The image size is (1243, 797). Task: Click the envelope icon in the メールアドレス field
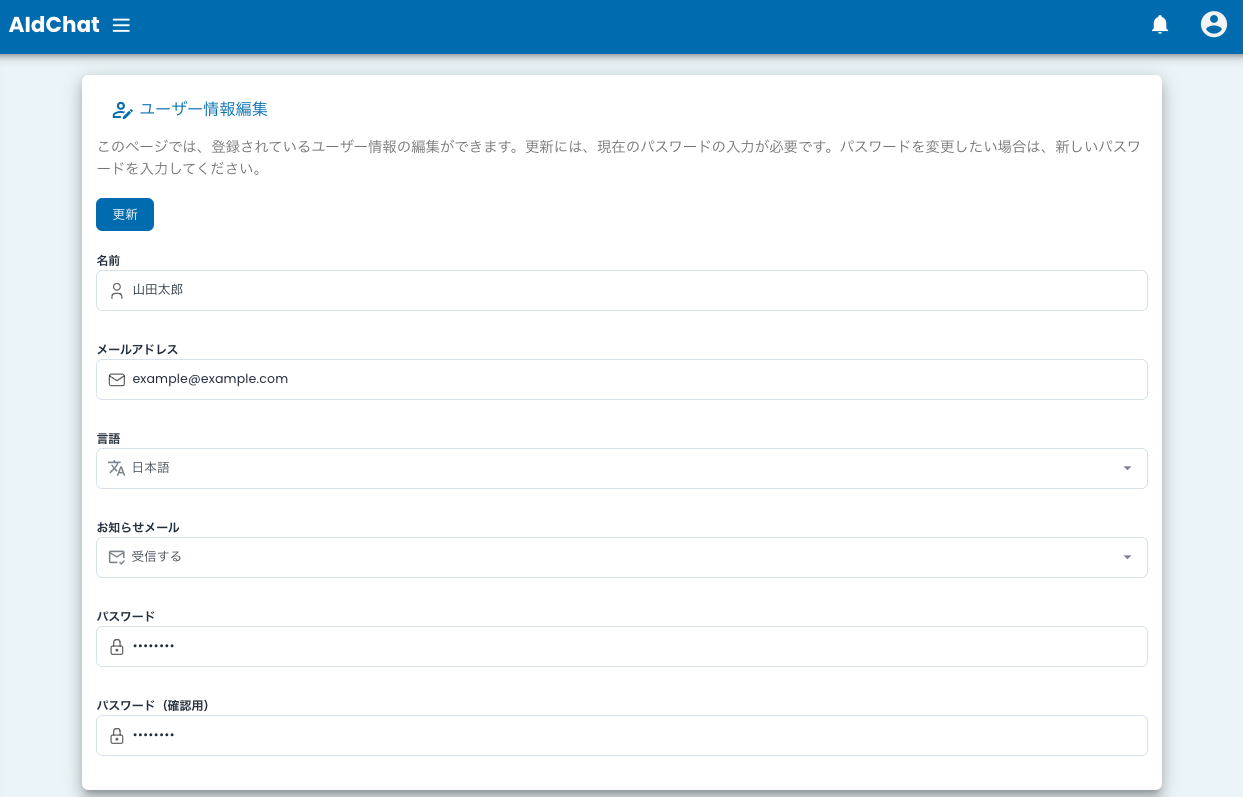tap(116, 379)
